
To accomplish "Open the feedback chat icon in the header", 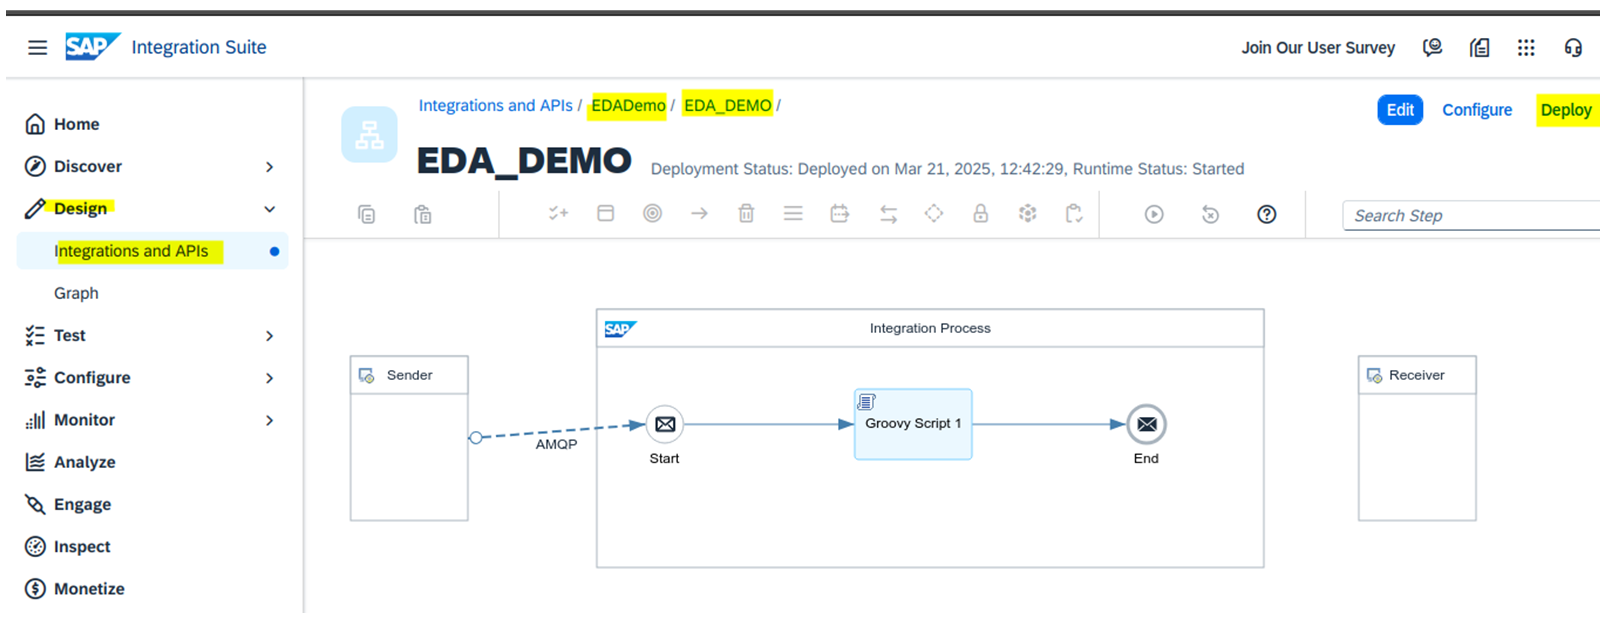I will [x=1432, y=47].
